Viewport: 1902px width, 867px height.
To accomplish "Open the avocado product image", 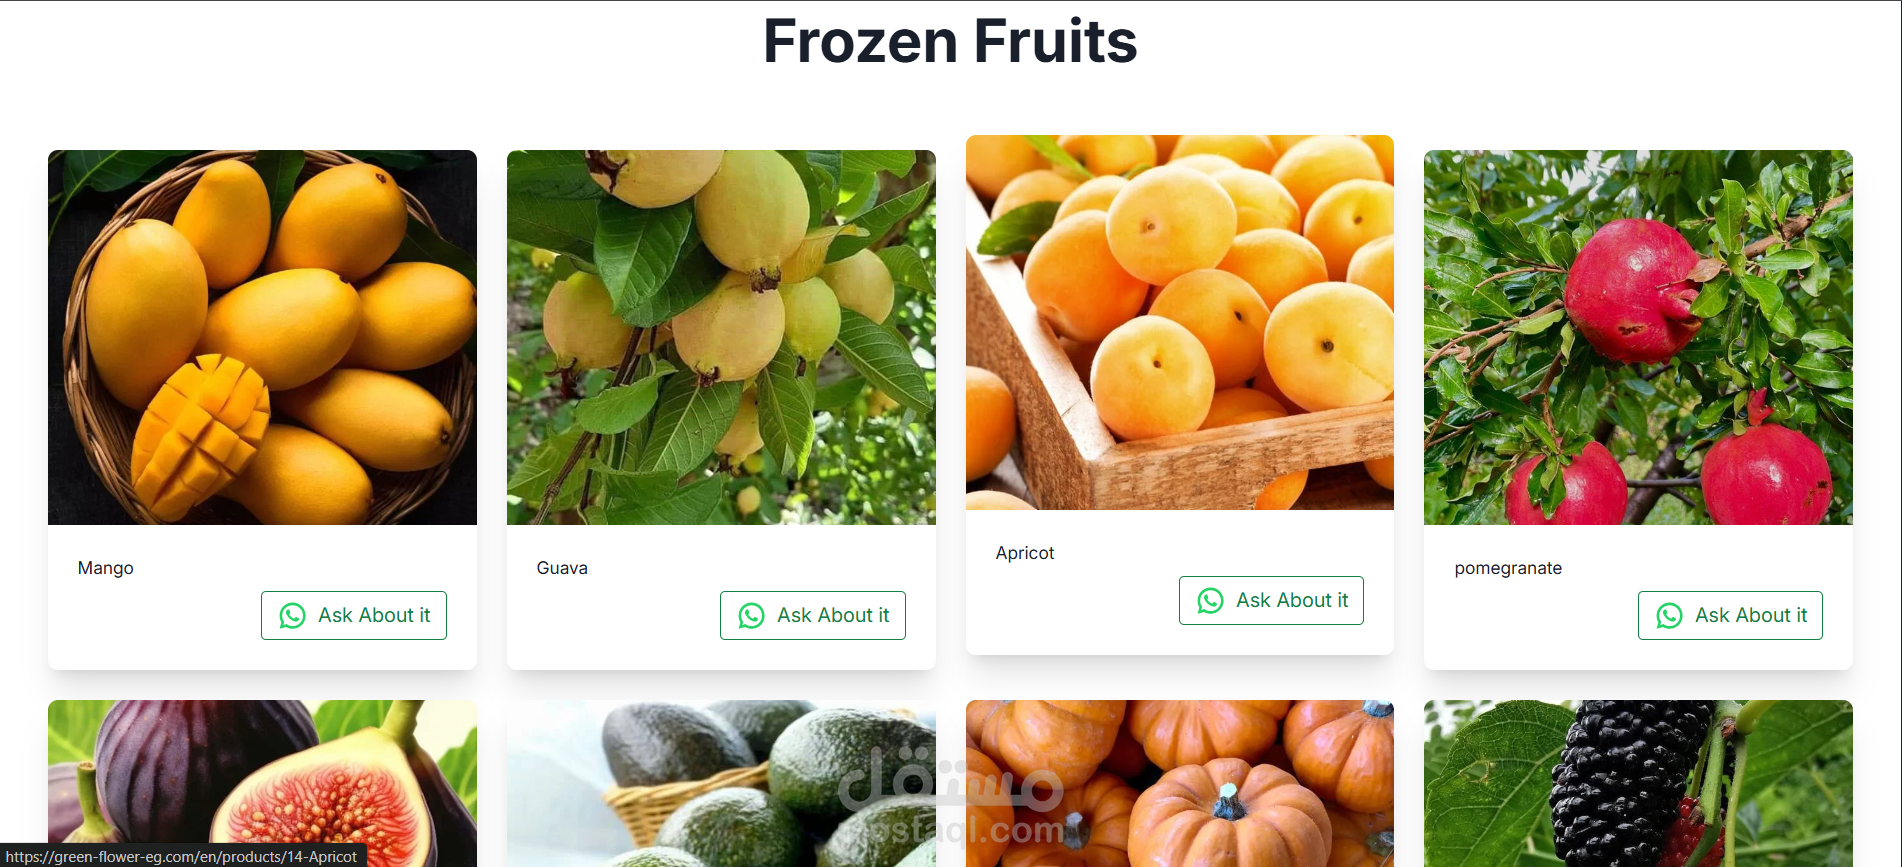I will pyautogui.click(x=721, y=783).
